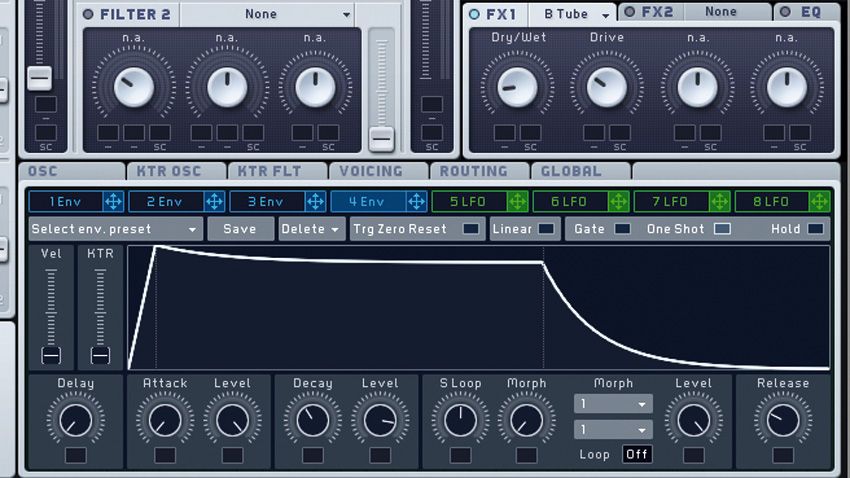Open the Delete dropdown

[311, 229]
